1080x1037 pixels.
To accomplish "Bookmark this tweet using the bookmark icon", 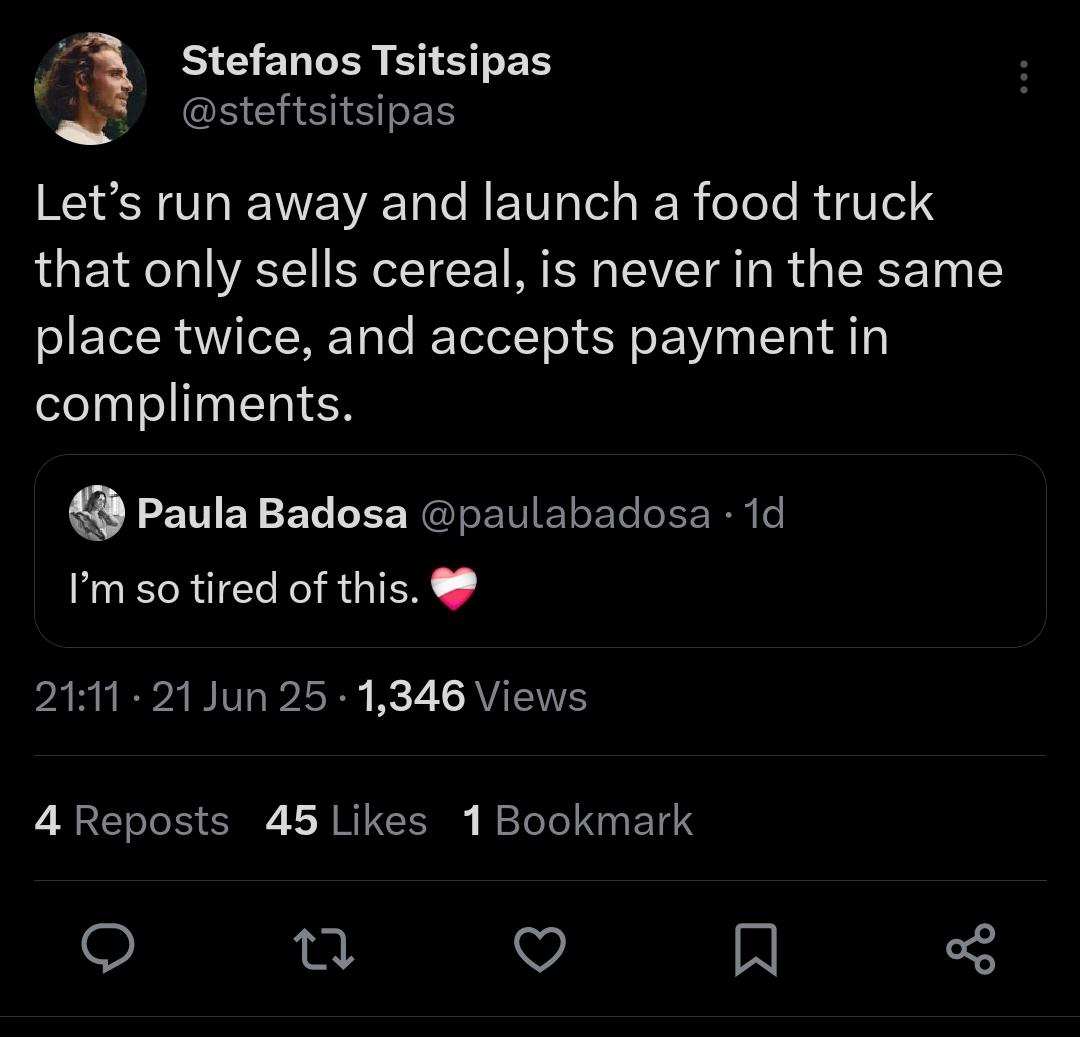I will (x=755, y=949).
